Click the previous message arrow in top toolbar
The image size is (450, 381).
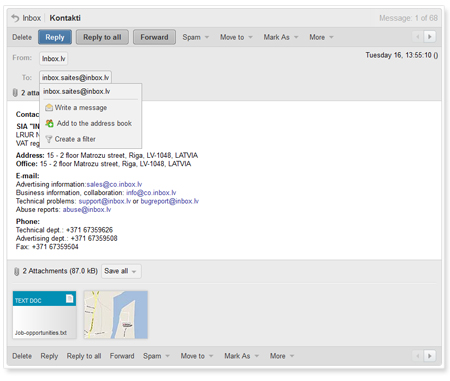[x=418, y=37]
